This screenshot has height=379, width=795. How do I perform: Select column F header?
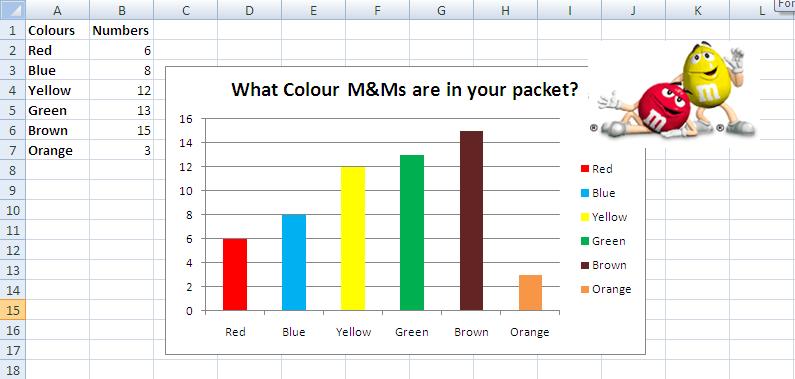(x=377, y=10)
